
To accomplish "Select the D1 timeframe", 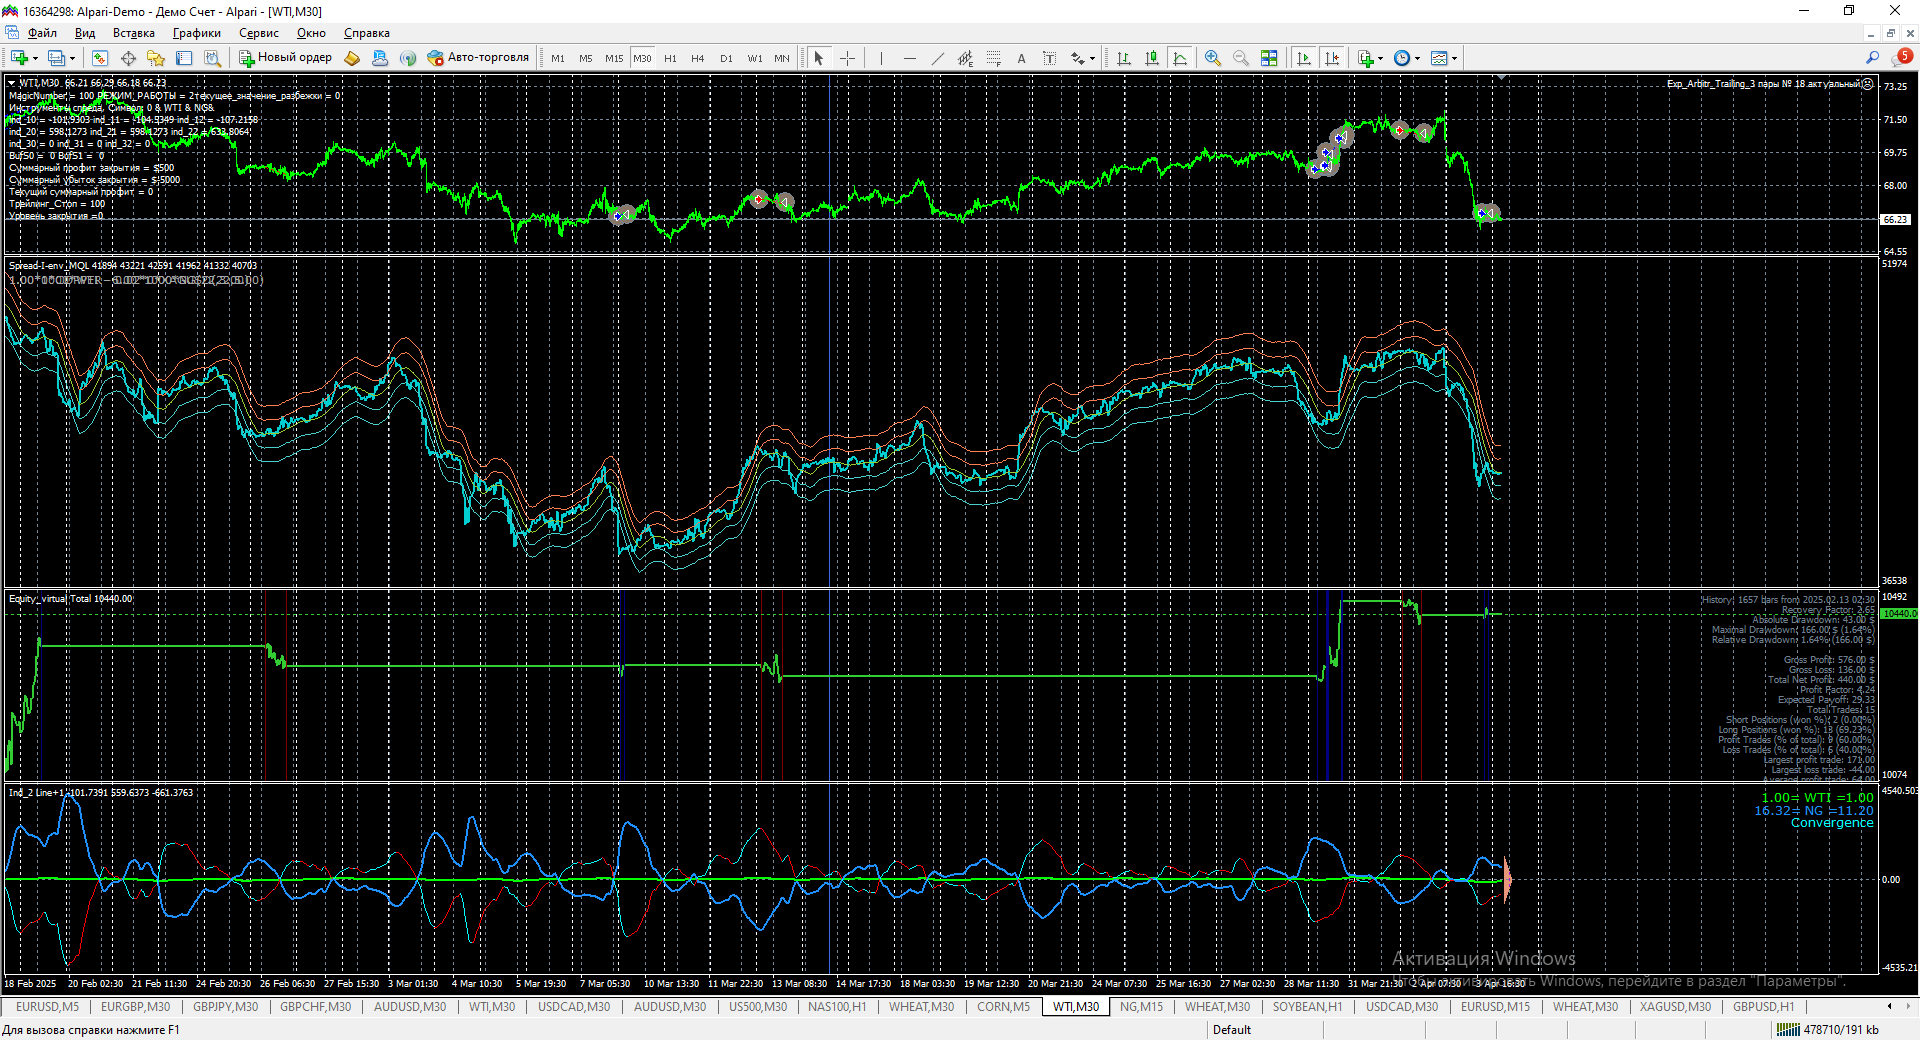I will [x=726, y=58].
